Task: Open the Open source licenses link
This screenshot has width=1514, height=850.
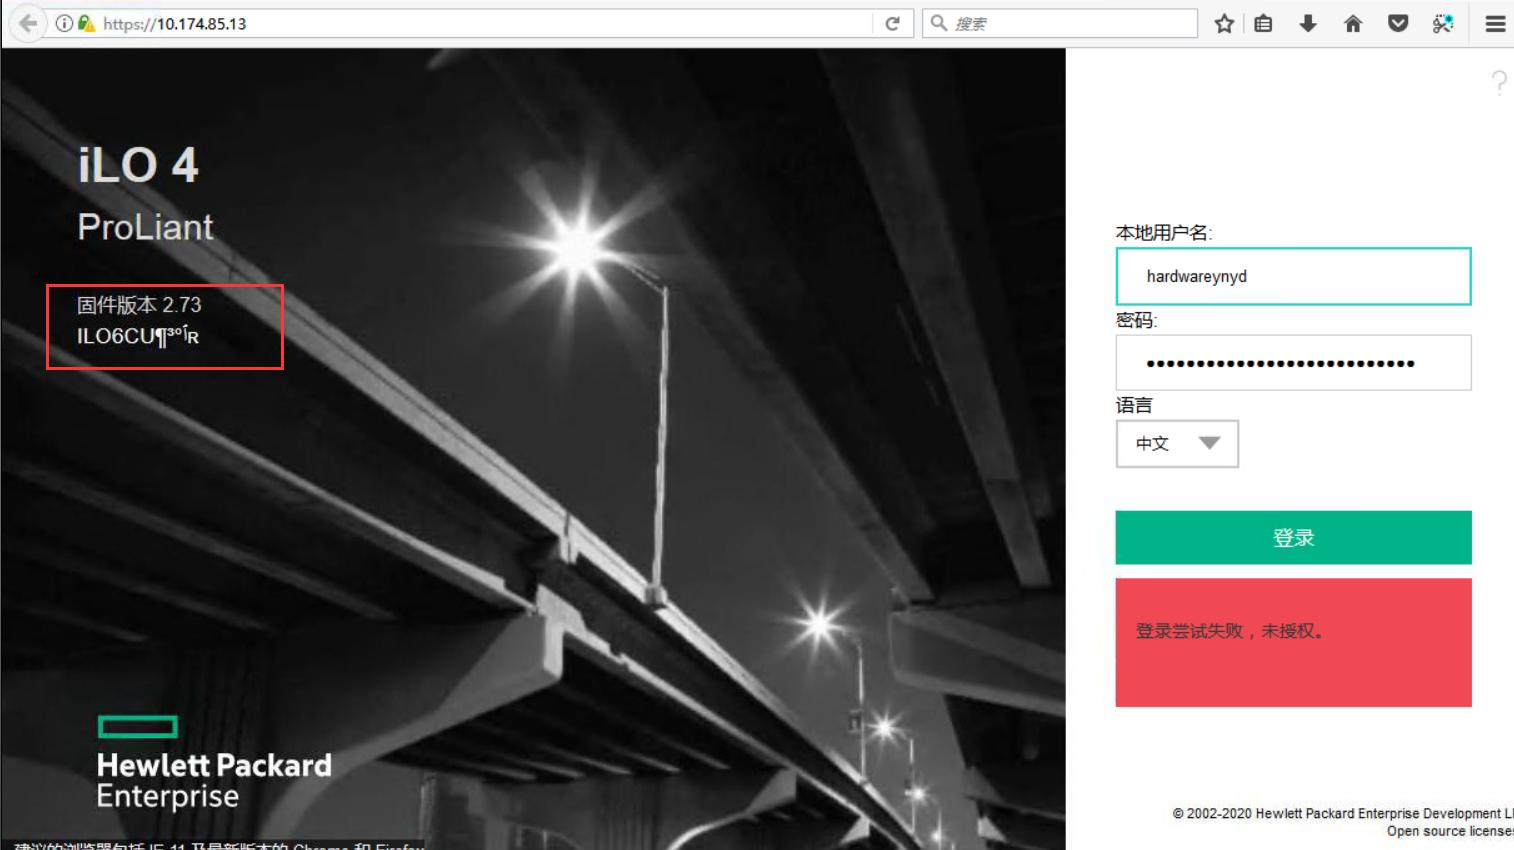Action: 1450,831
